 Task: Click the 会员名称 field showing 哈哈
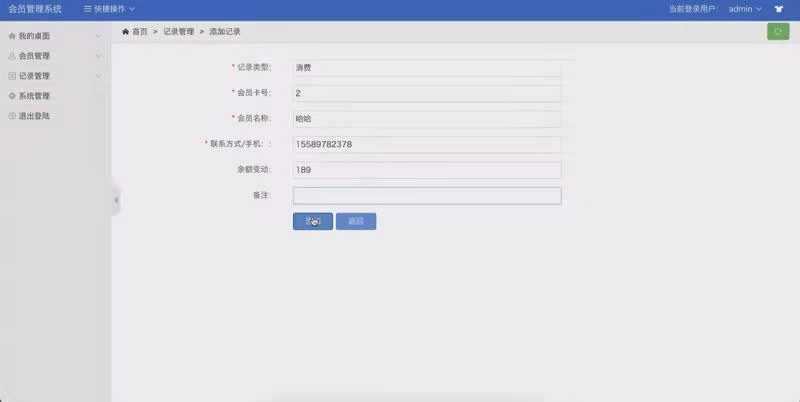427,119
